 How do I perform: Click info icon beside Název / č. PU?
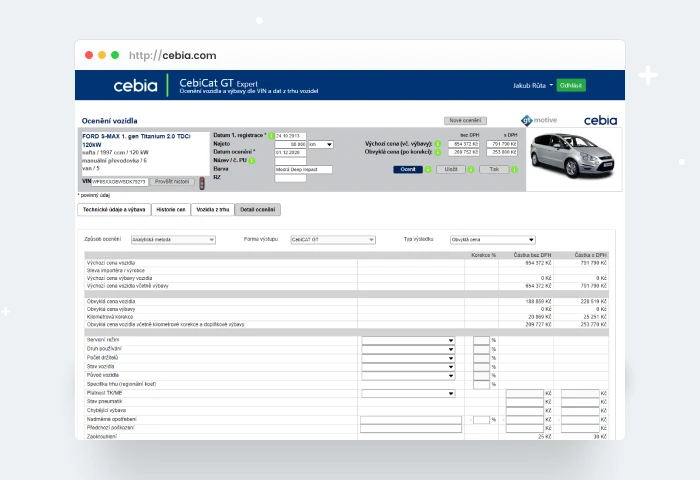tap(252, 161)
